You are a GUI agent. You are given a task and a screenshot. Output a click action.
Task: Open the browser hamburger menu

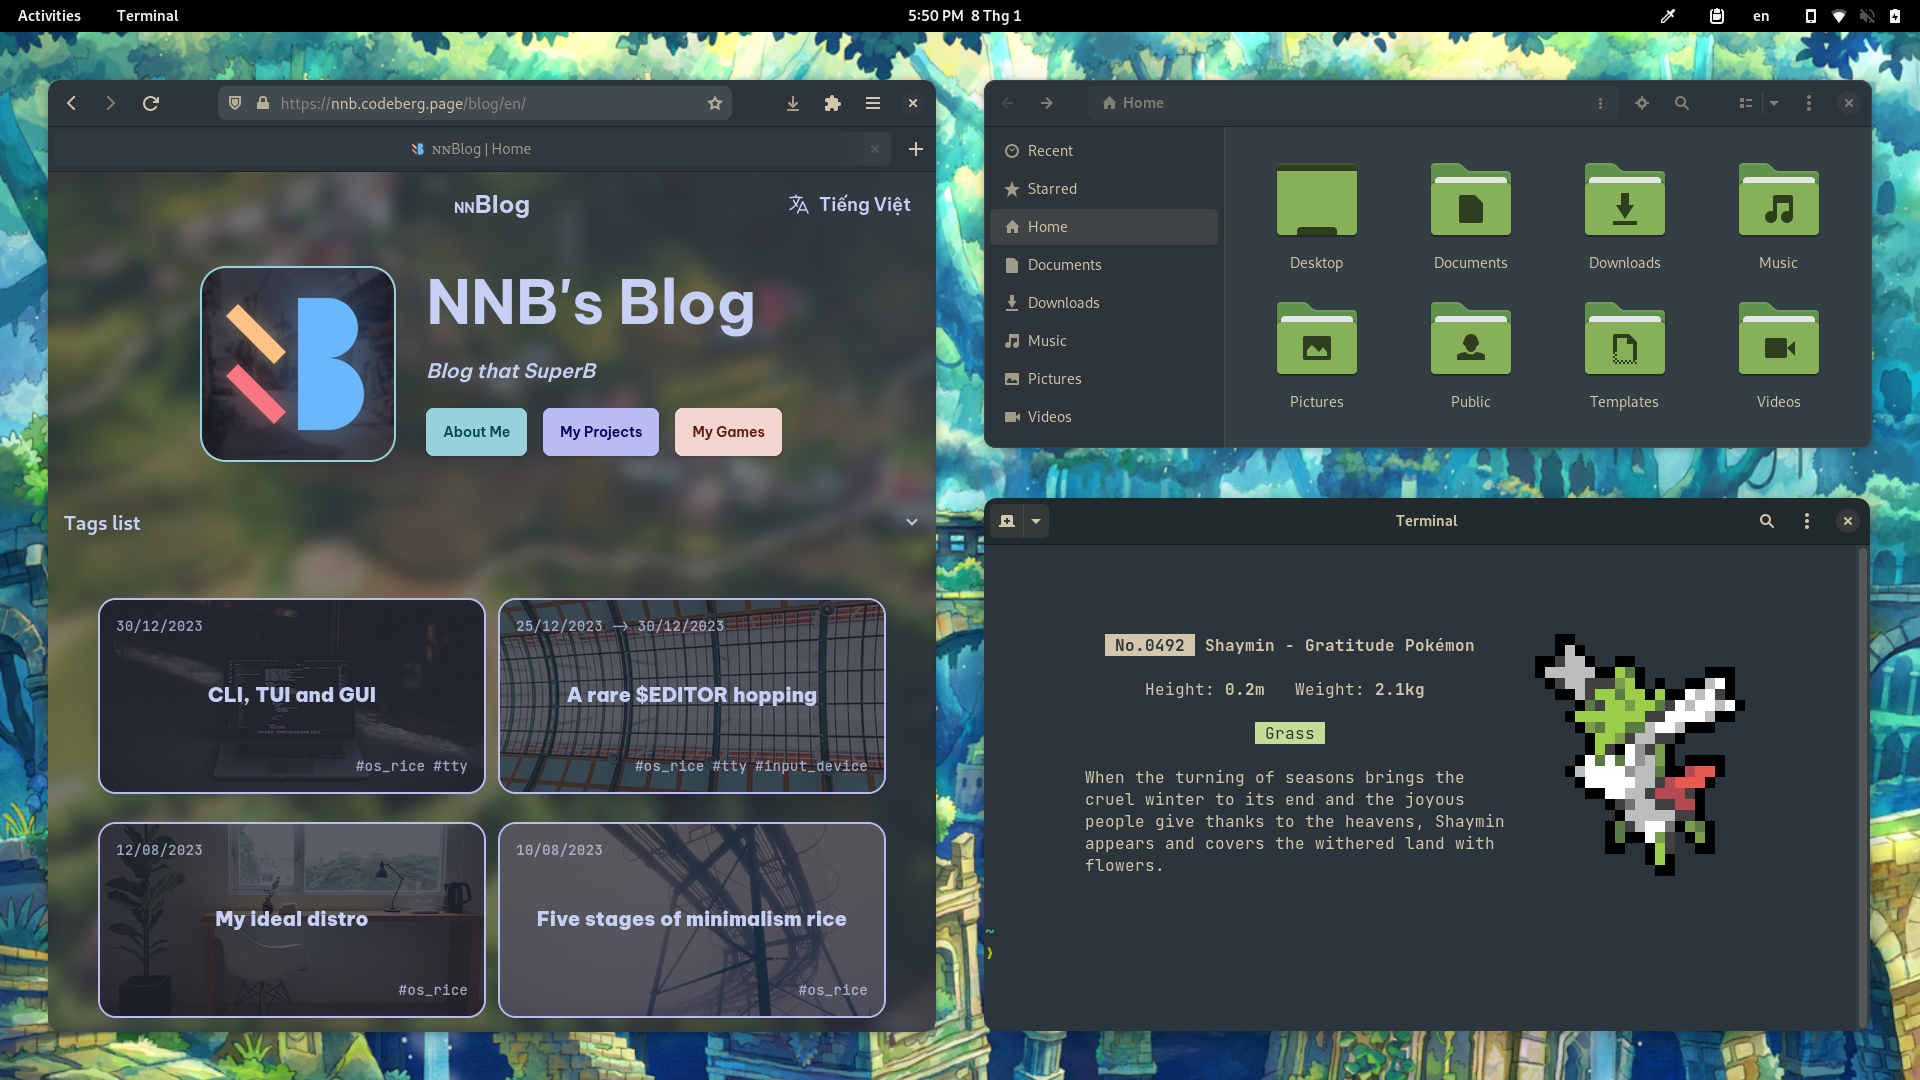[873, 103]
